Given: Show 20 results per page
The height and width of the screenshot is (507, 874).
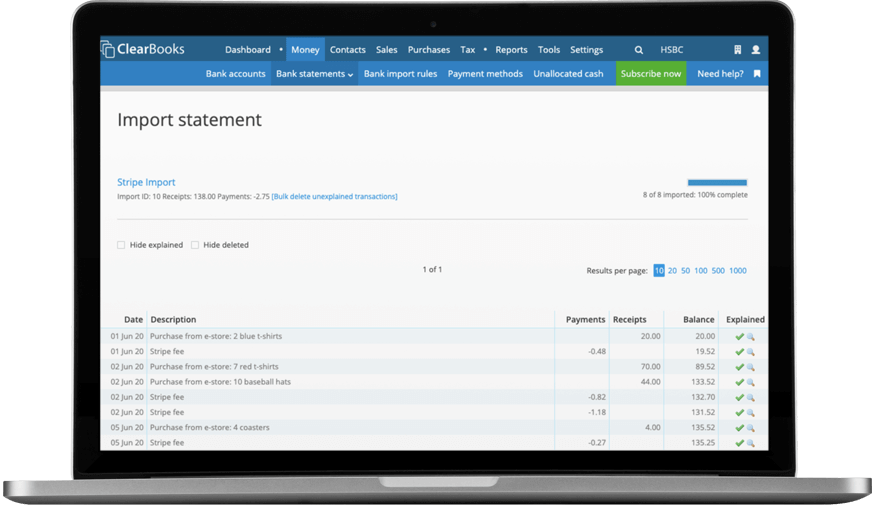Looking at the screenshot, I should [x=672, y=270].
